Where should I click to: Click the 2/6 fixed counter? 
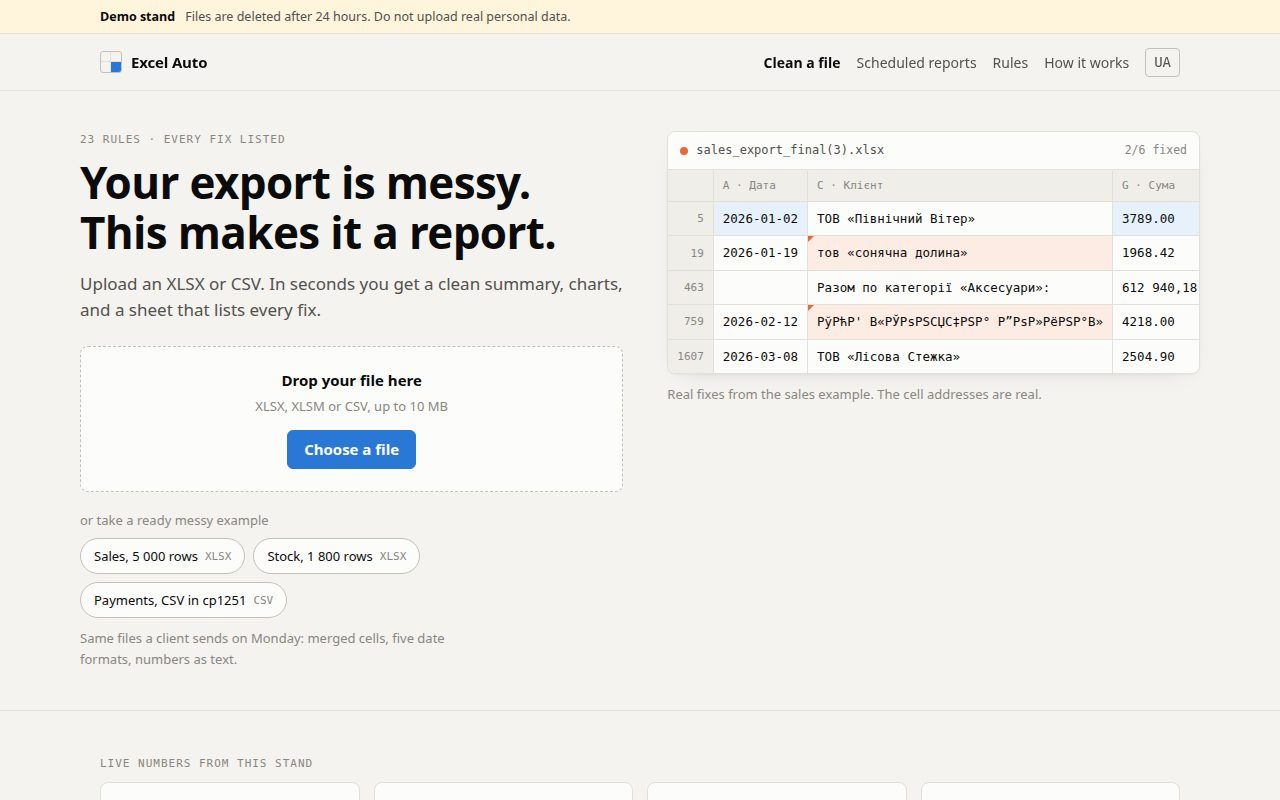point(1155,150)
